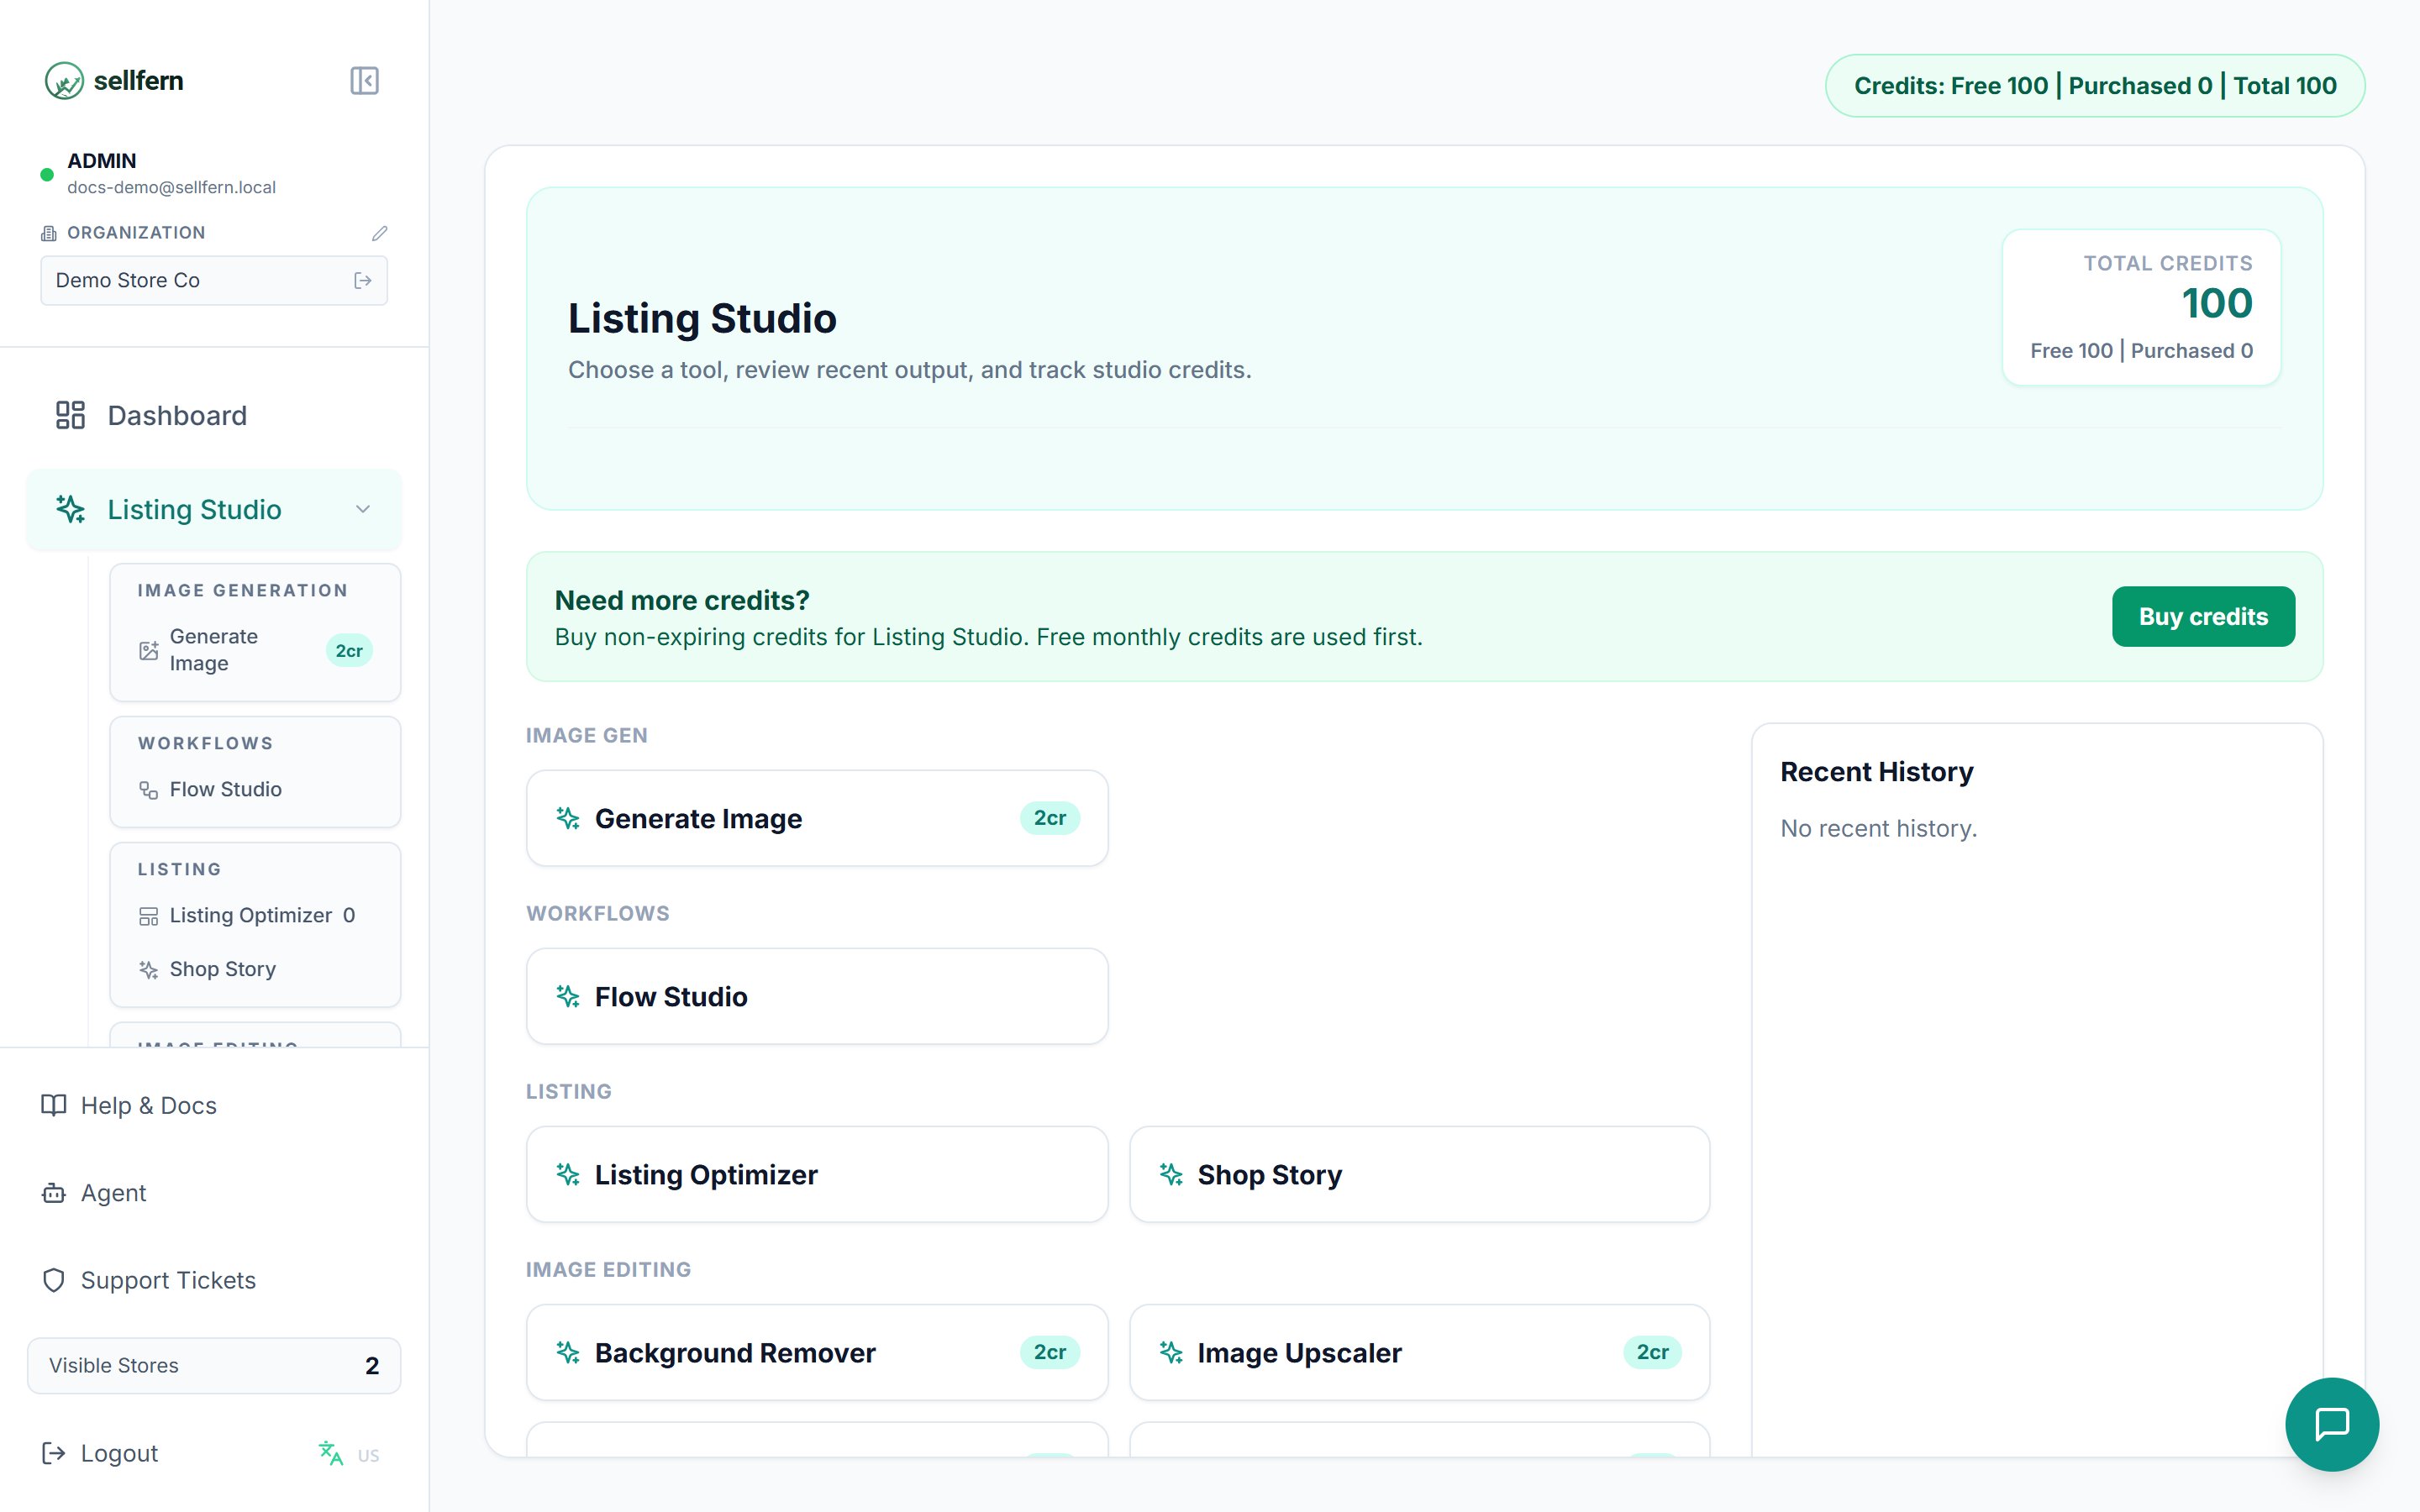The height and width of the screenshot is (1512, 2420).
Task: Click sparkle icon on Flow Studio card
Action: click(568, 996)
